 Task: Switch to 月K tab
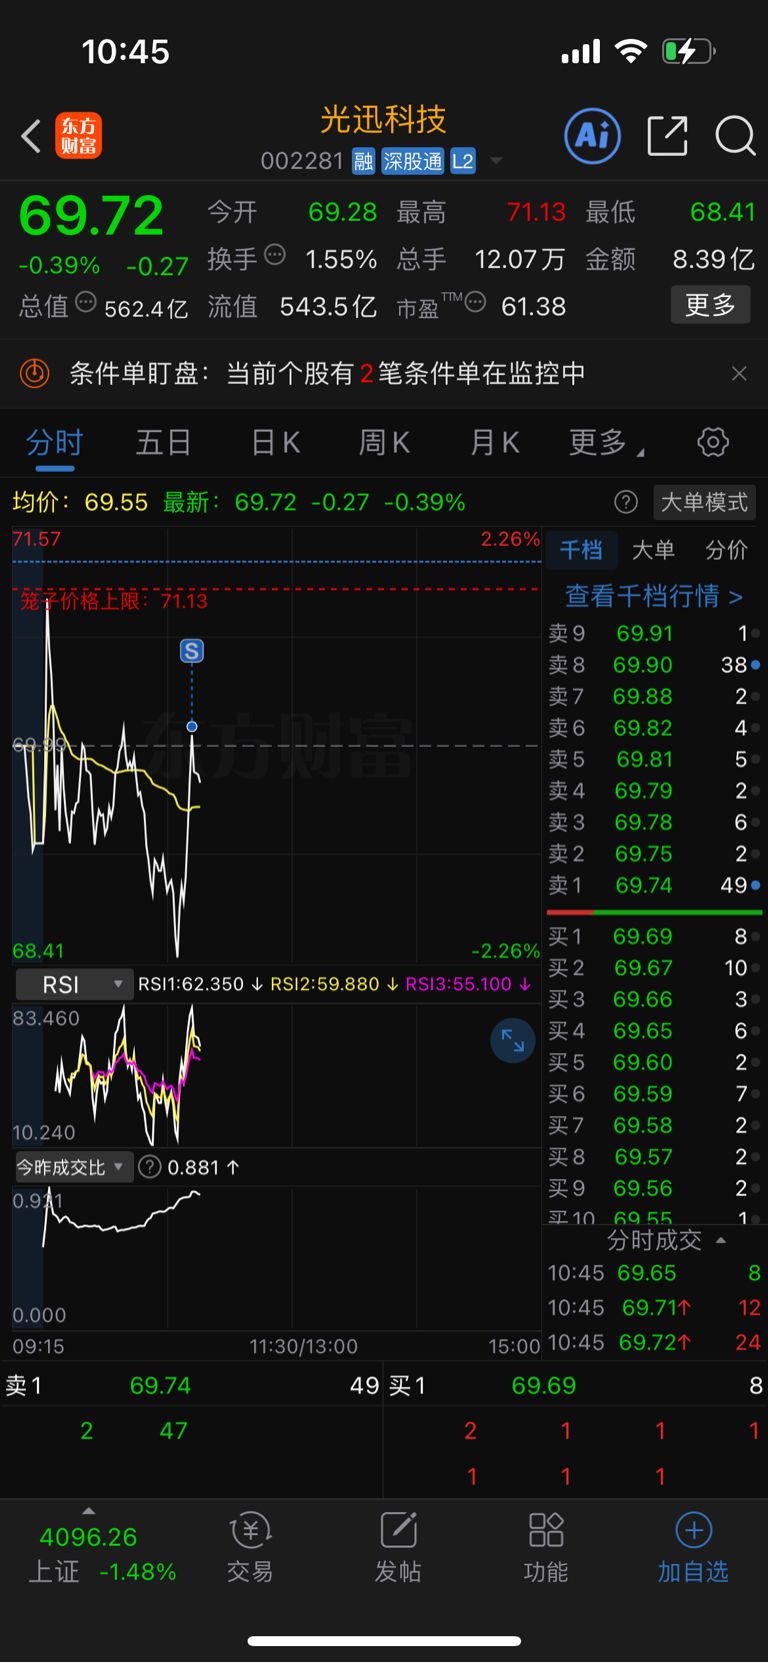pos(494,443)
